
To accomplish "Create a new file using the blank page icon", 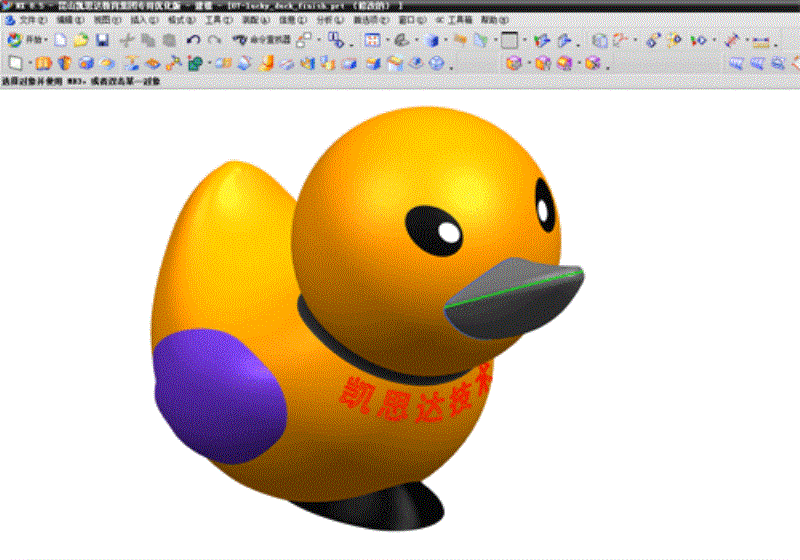I will [x=61, y=41].
